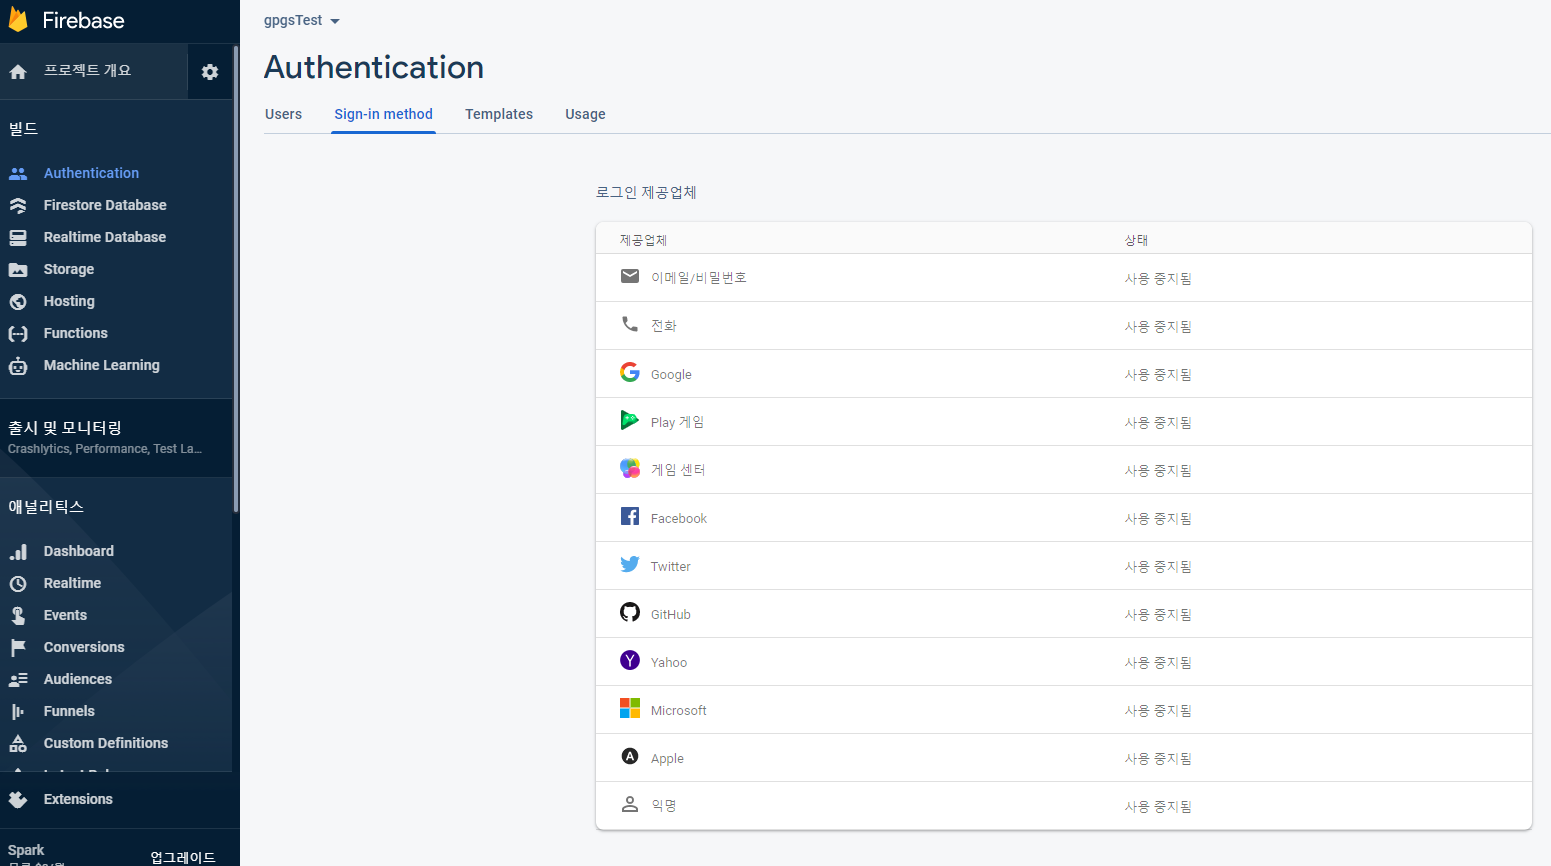This screenshot has width=1551, height=866.
Task: Open the gpgsTest project dropdown
Action: pos(302,20)
